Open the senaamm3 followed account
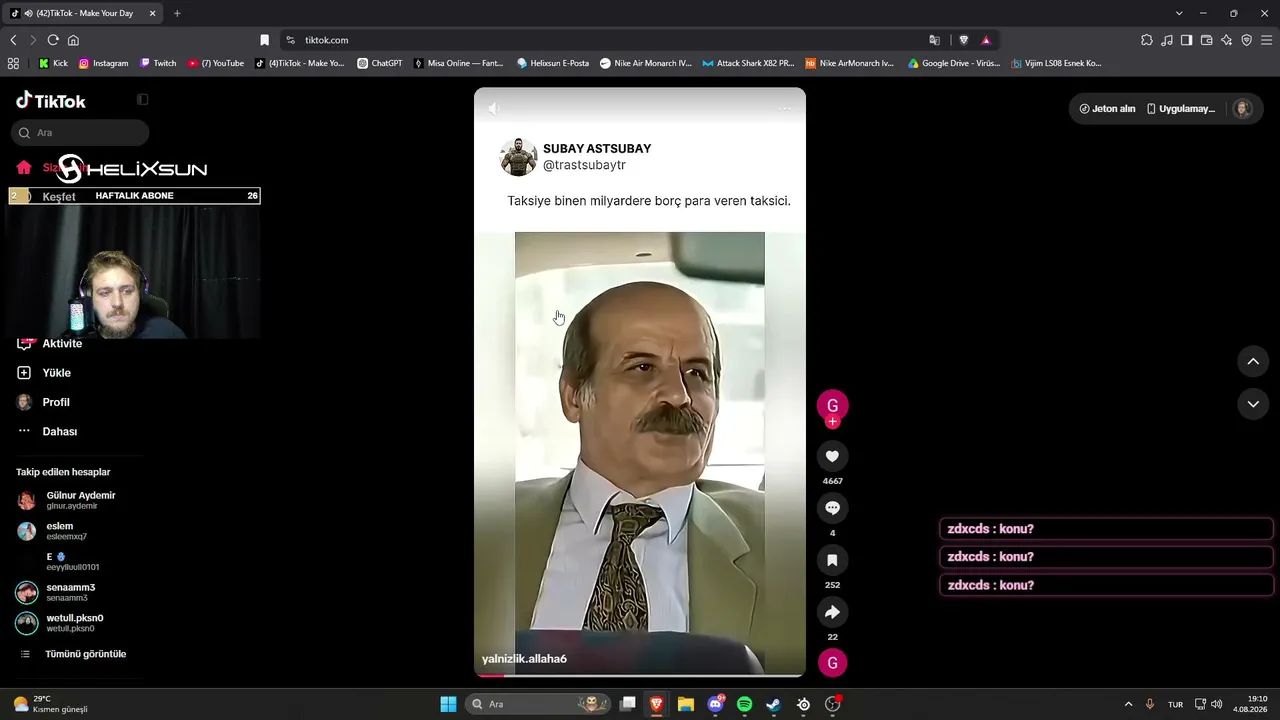Image resolution: width=1280 pixels, height=720 pixels. [70, 592]
